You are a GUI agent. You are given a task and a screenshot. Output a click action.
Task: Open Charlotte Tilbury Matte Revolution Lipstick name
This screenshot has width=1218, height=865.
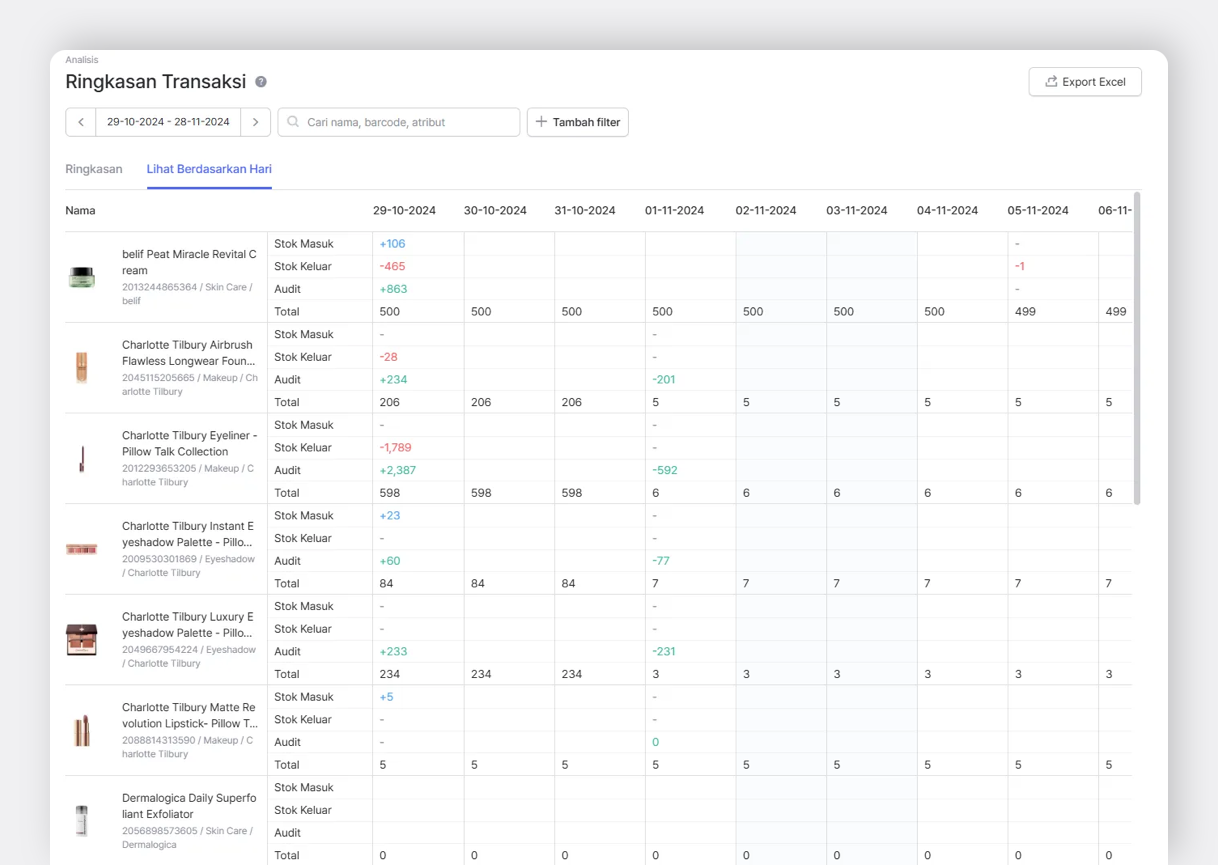(190, 715)
